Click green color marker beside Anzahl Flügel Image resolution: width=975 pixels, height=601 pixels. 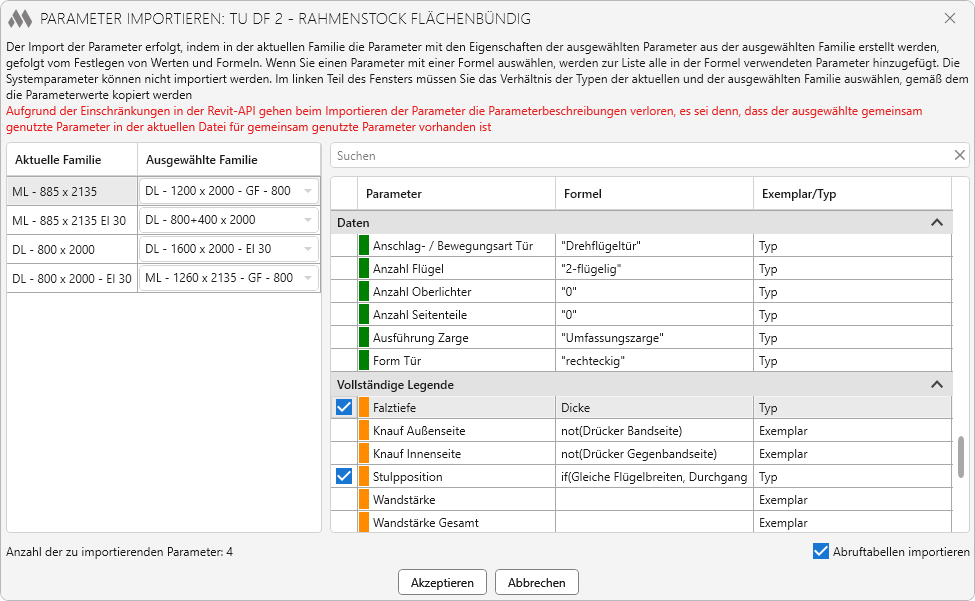(364, 268)
